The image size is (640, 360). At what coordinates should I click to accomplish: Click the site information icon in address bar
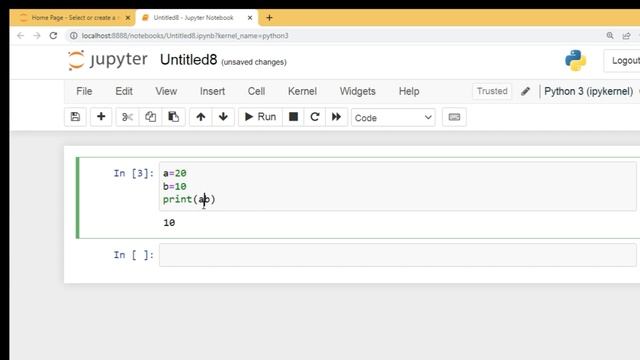73,36
